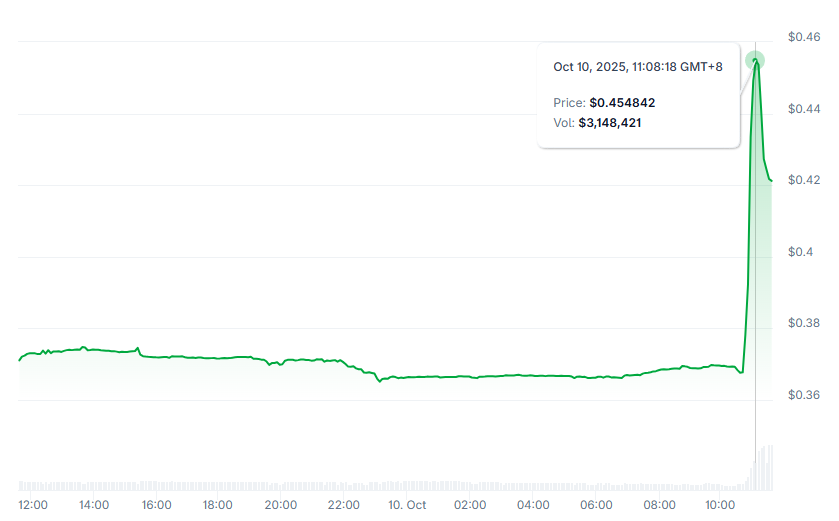The width and height of the screenshot is (839, 521).
Task: Select the 02:00 time axis label
Action: tap(470, 505)
